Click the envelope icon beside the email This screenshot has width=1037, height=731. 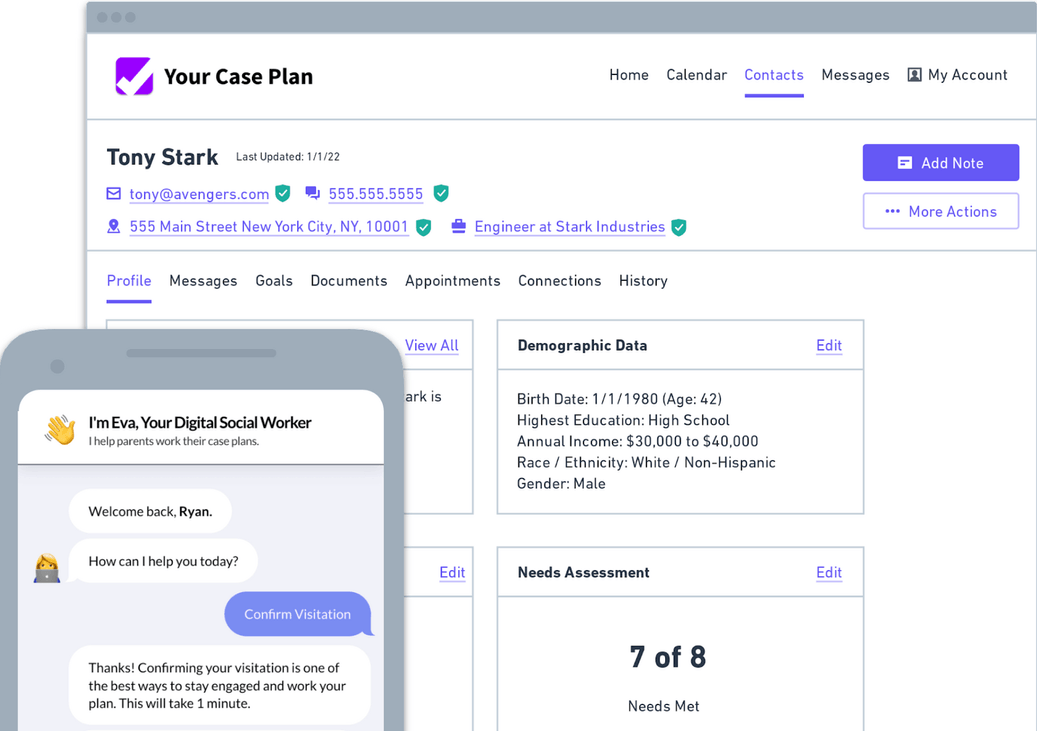[x=114, y=193]
